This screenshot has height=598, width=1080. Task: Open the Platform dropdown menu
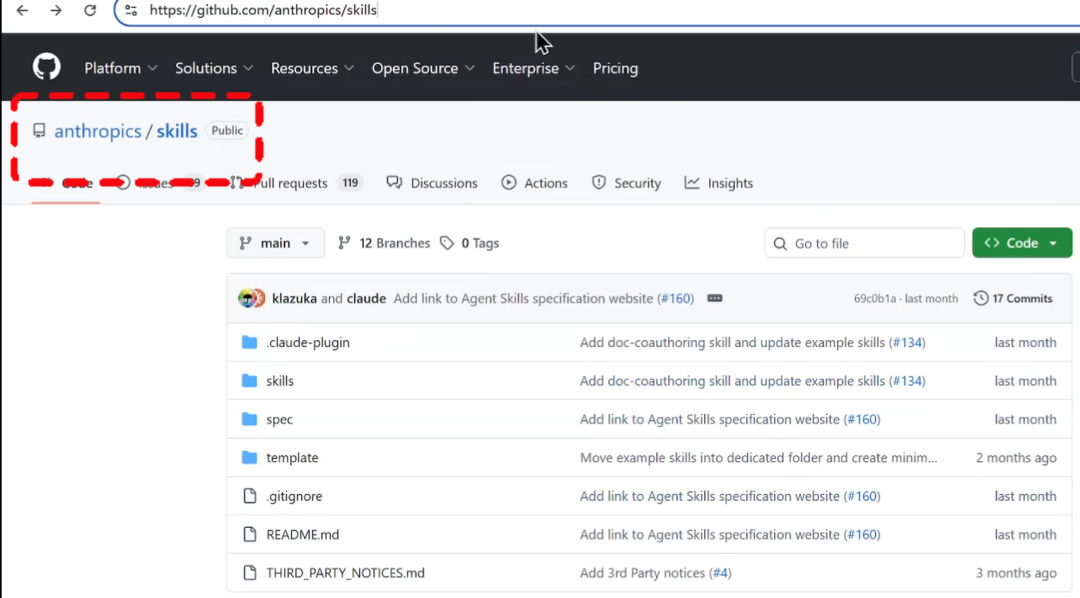(121, 68)
